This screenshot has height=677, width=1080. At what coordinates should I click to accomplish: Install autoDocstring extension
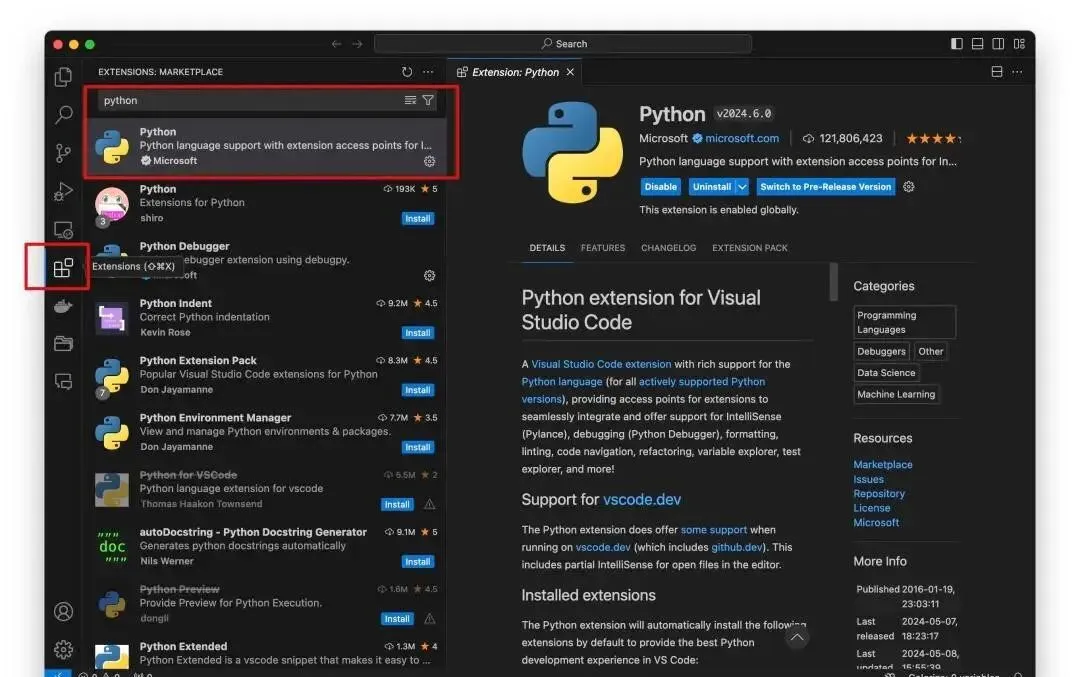(417, 561)
